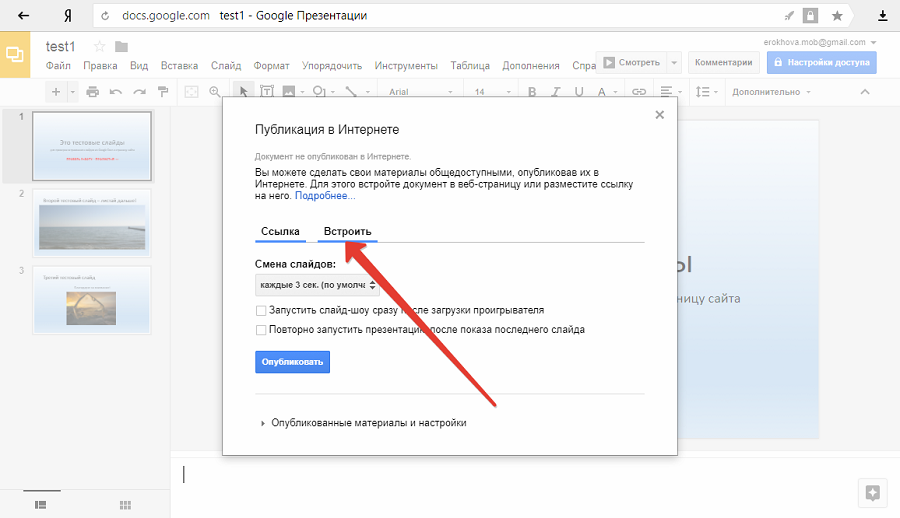
Task: Close the publish dialog with X
Action: pos(659,115)
